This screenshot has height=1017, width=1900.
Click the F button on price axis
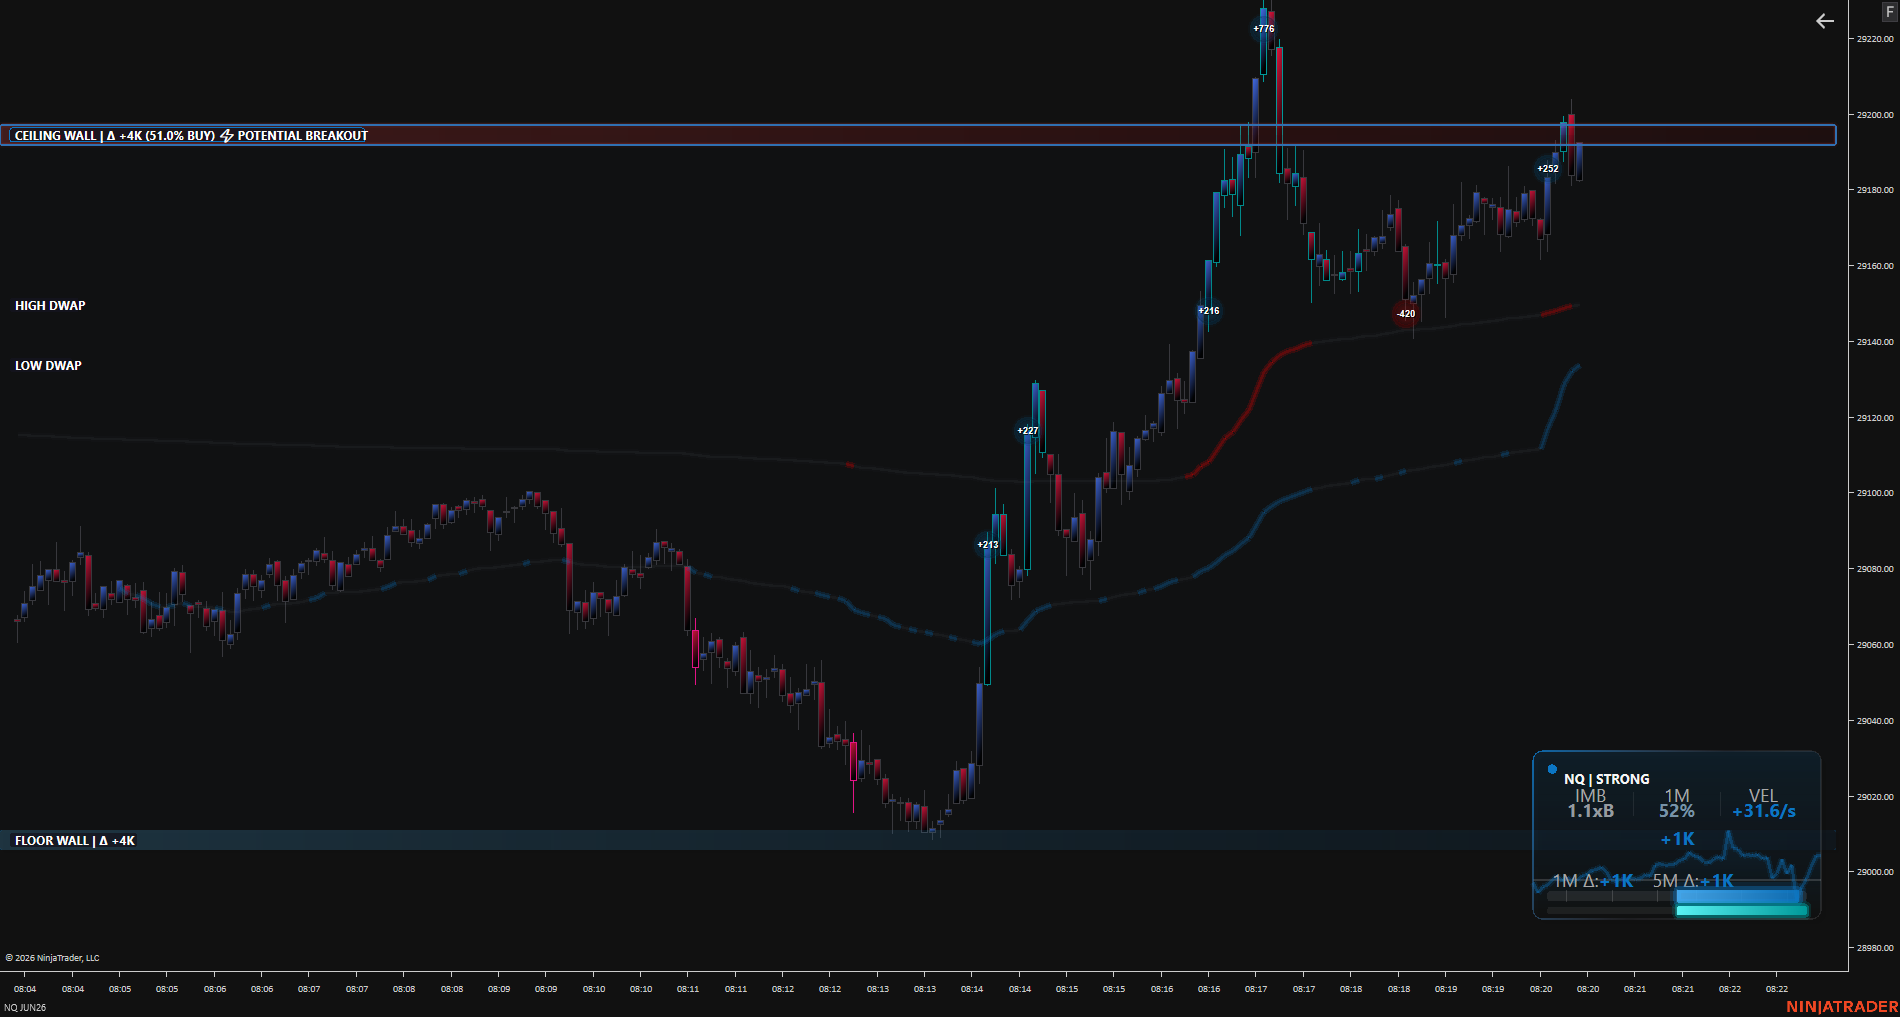click(x=1890, y=11)
